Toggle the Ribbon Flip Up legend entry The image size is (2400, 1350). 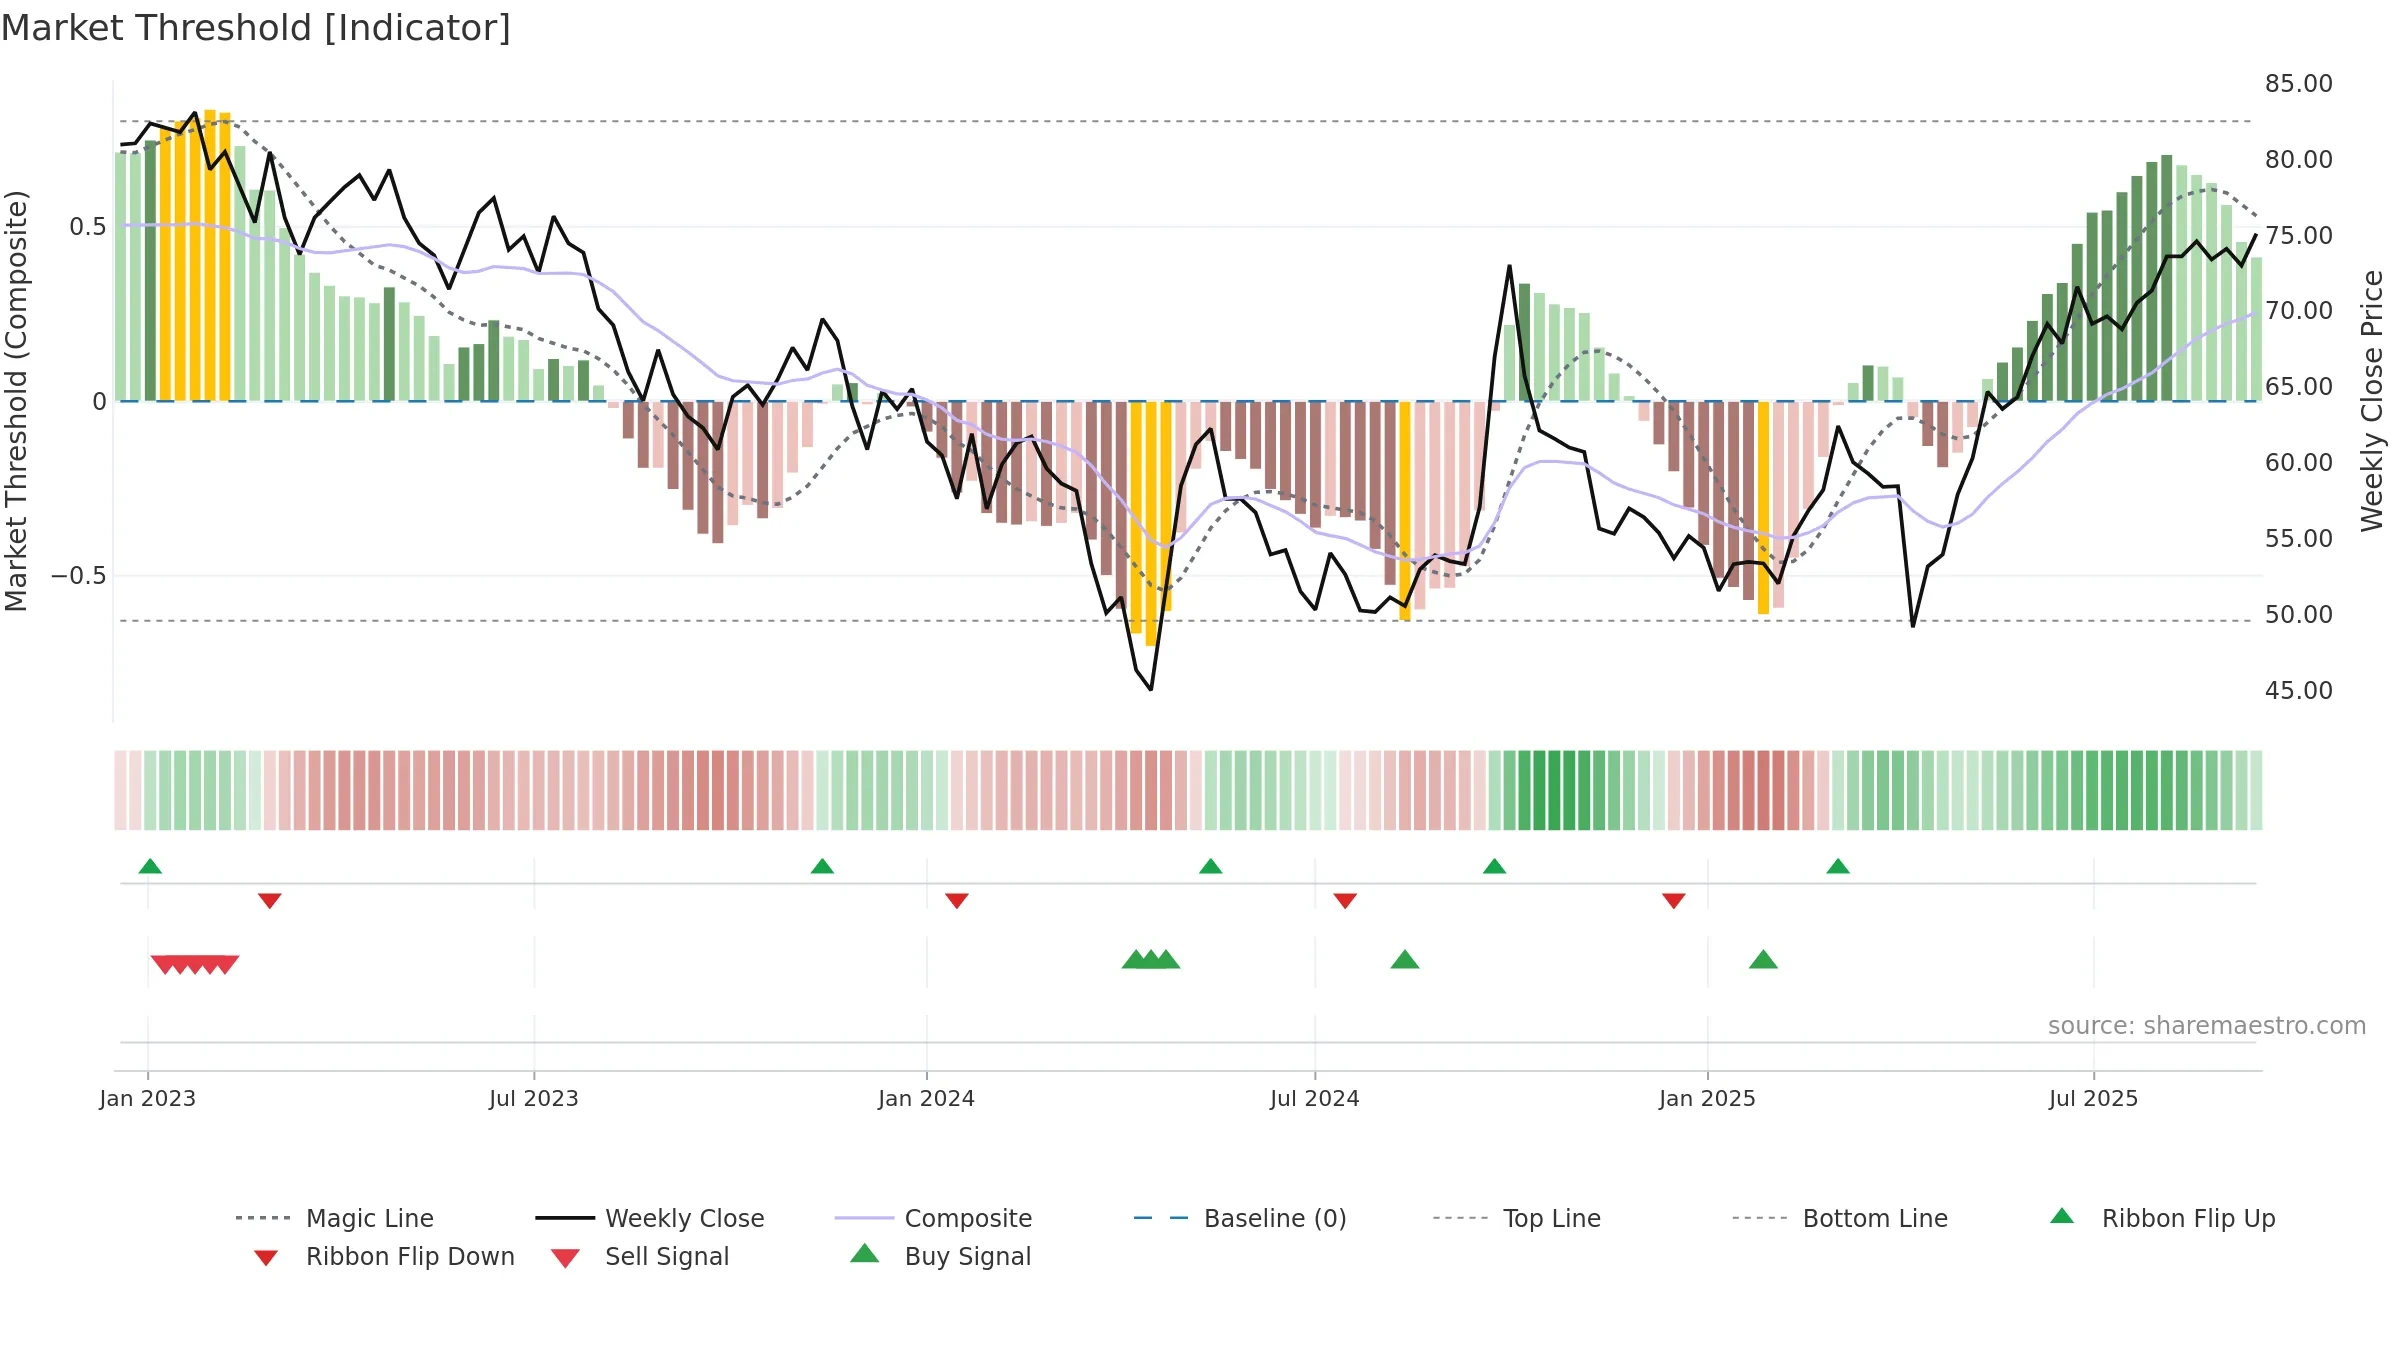pos(2163,1218)
